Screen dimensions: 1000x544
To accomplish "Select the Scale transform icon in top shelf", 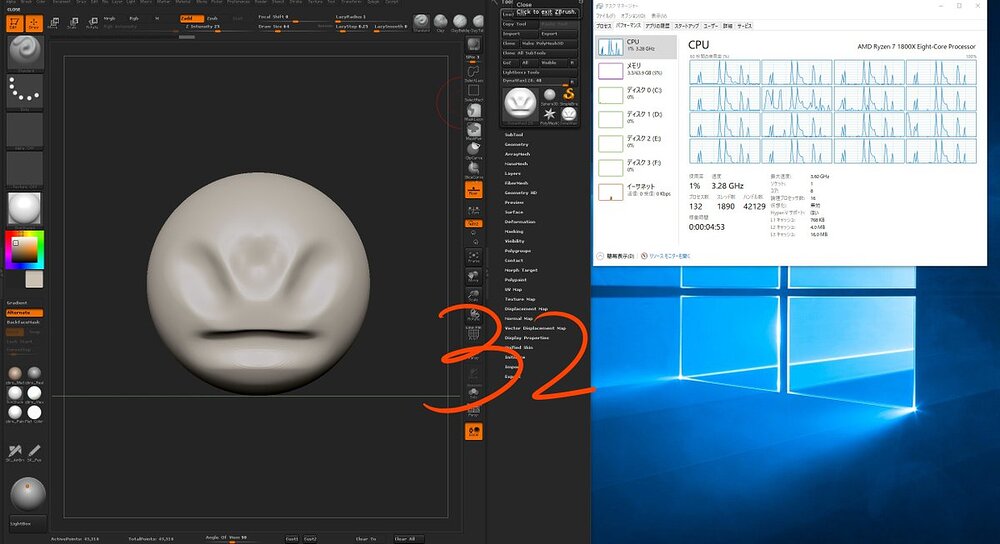I will pos(73,24).
